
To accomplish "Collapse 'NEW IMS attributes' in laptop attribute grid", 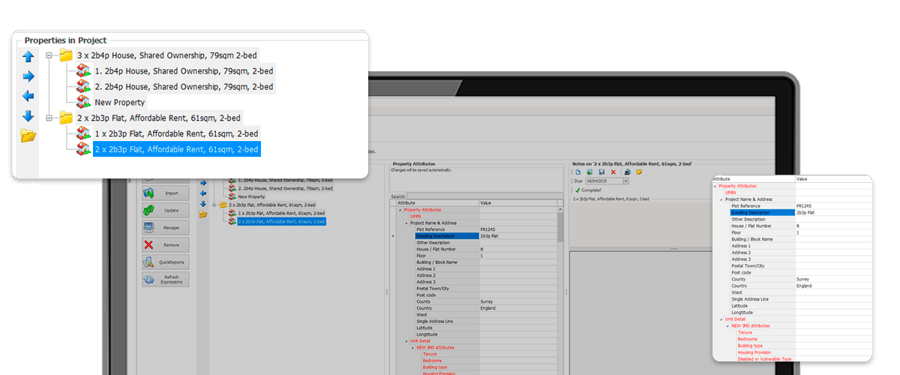I will (x=412, y=348).
